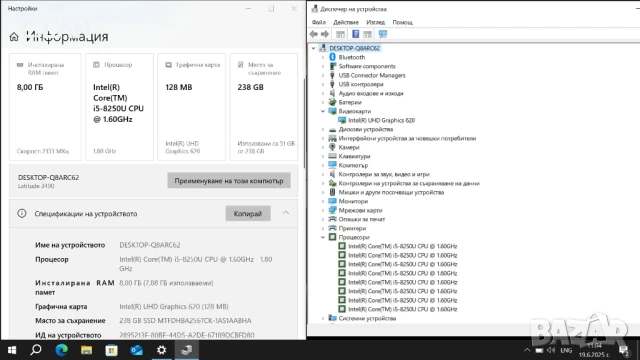The height and width of the screenshot is (360, 640).
Task: Open the Windows Start button
Action: tap(12, 350)
